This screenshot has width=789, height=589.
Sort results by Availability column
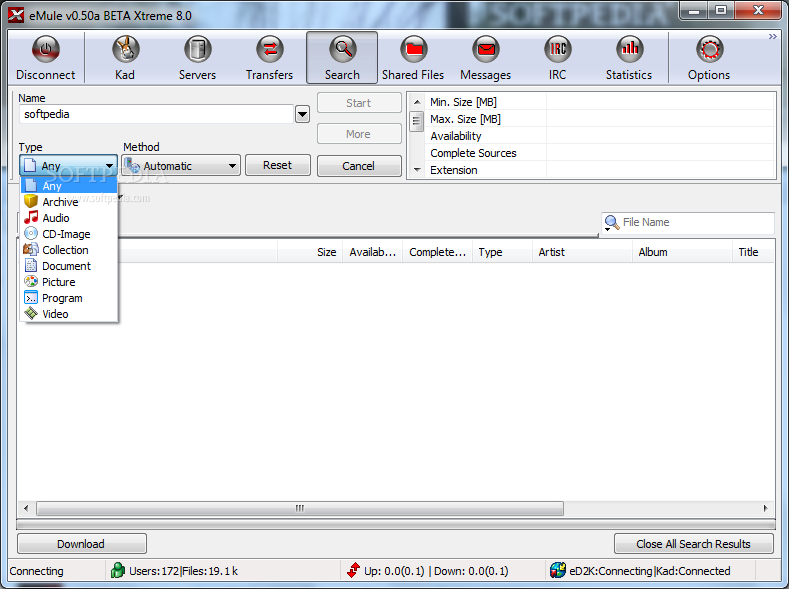373,252
